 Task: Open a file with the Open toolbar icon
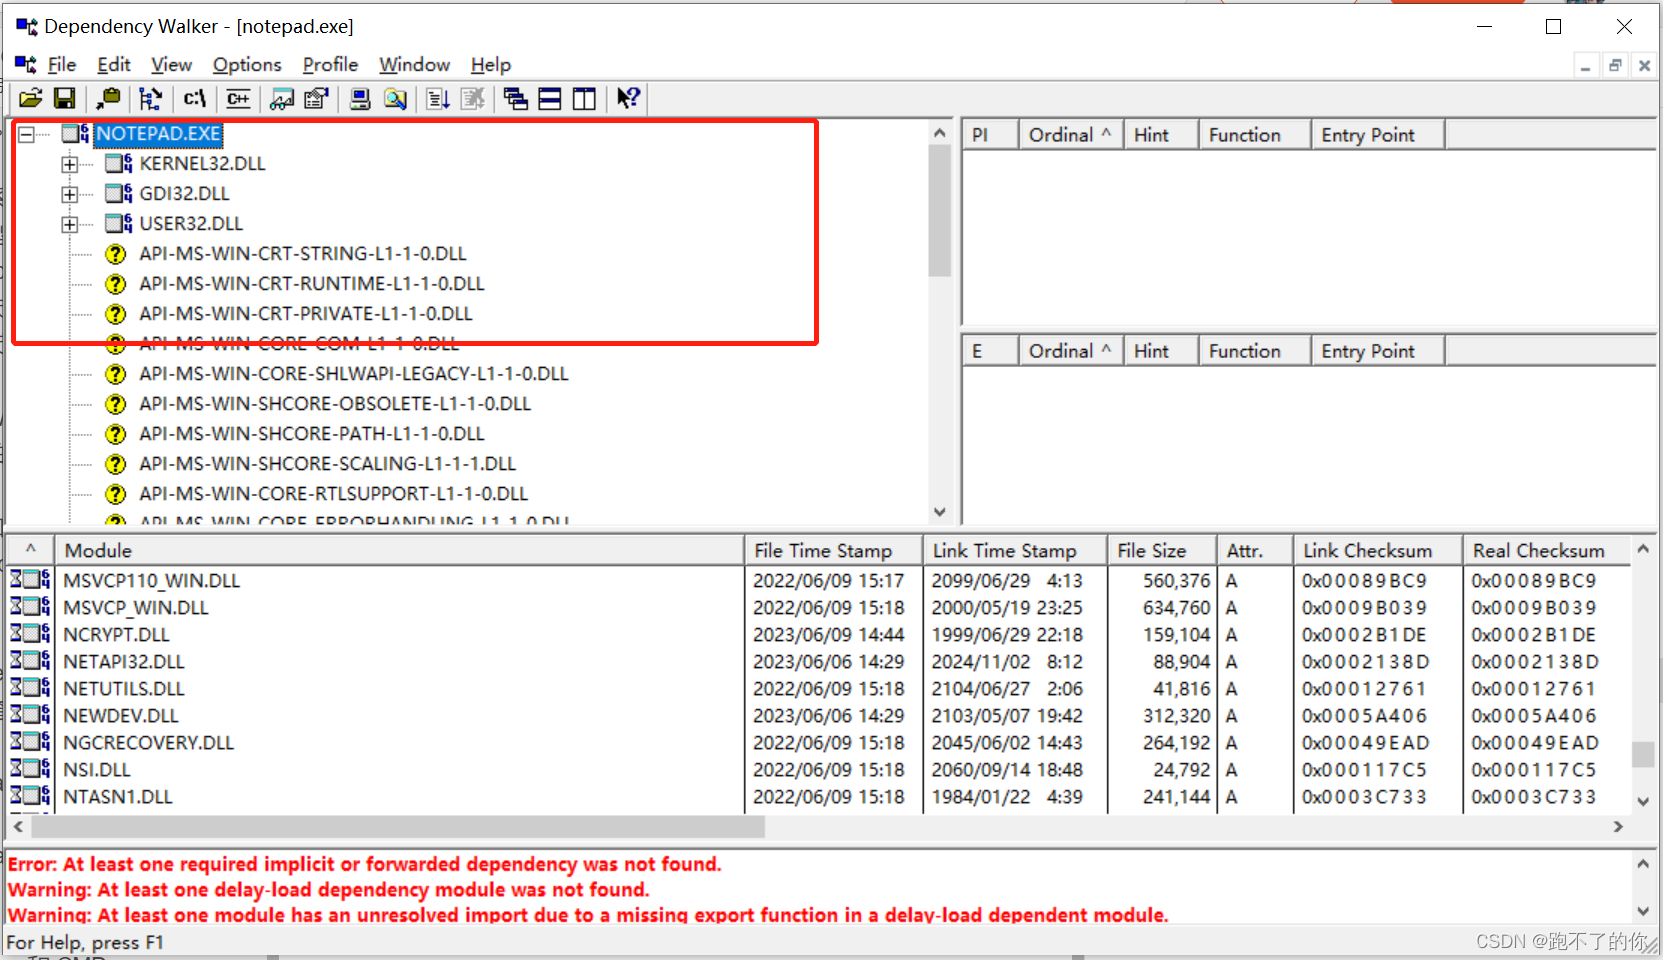pyautogui.click(x=31, y=98)
